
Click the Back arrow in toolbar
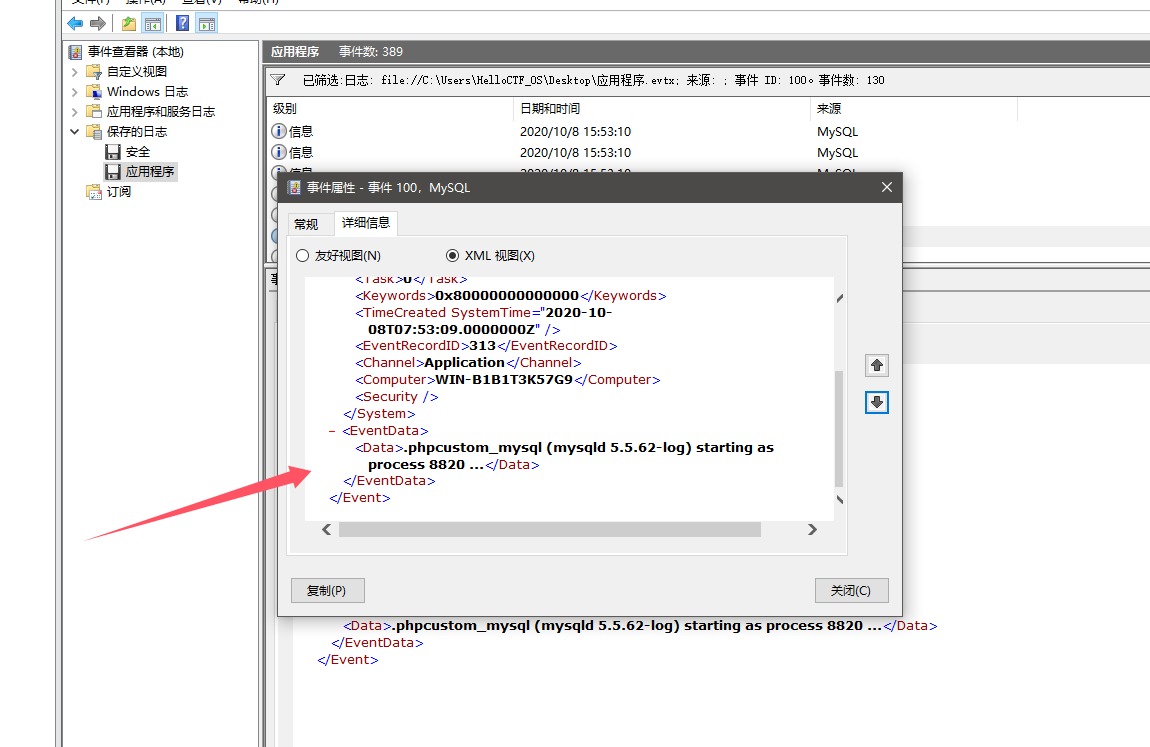pos(75,23)
